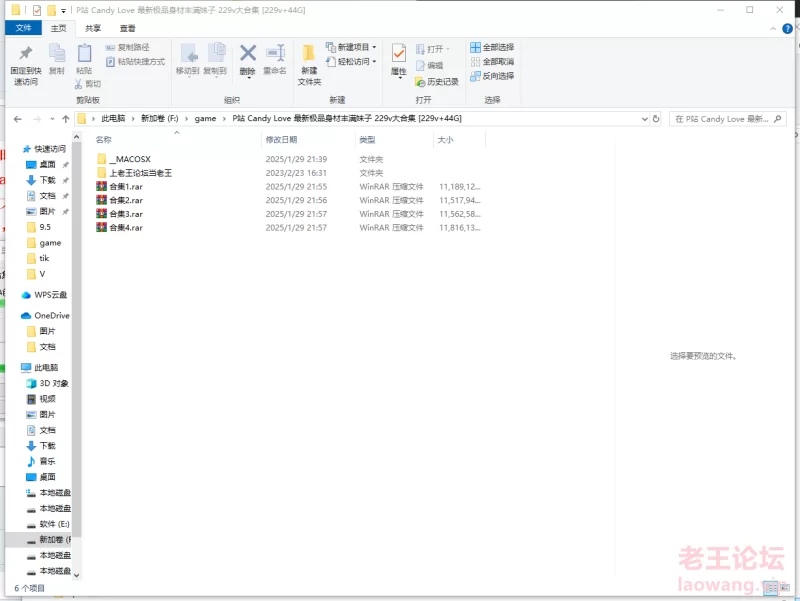Click This PC breadcrumb in address bar
The width and height of the screenshot is (800, 601).
click(113, 119)
